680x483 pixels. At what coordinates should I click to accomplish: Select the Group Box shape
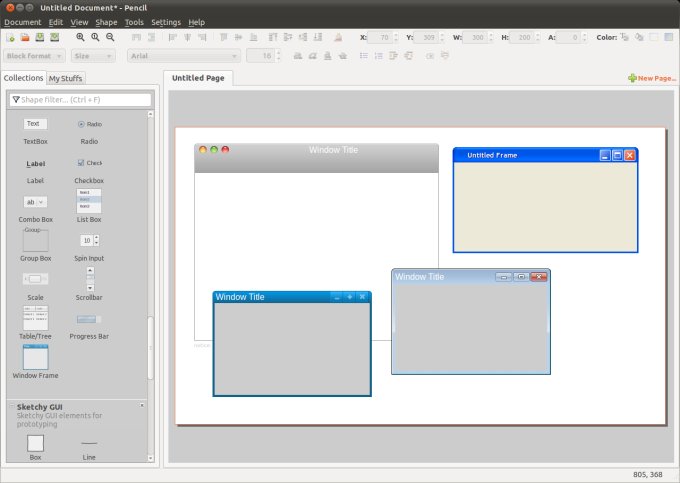pyautogui.click(x=36, y=245)
